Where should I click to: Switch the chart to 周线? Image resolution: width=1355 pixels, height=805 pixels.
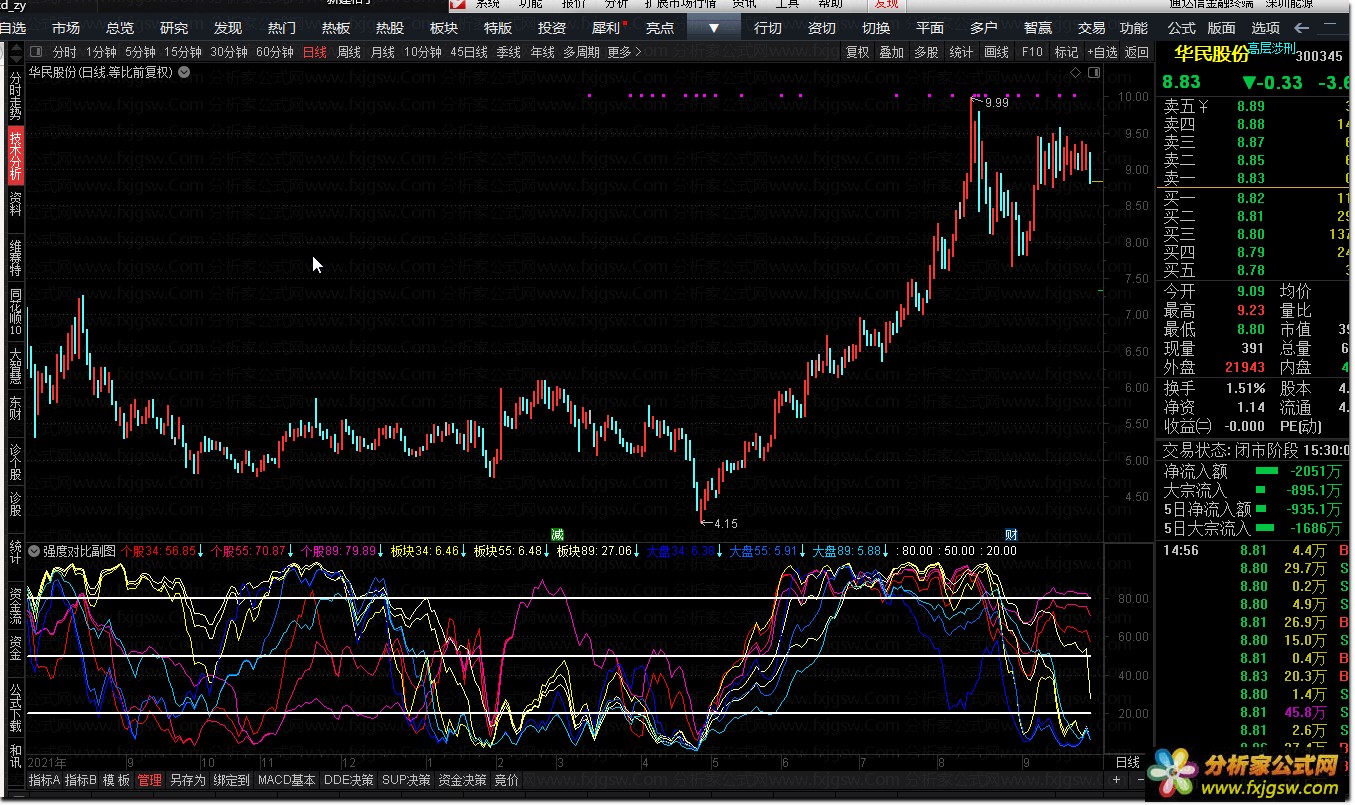click(x=348, y=52)
